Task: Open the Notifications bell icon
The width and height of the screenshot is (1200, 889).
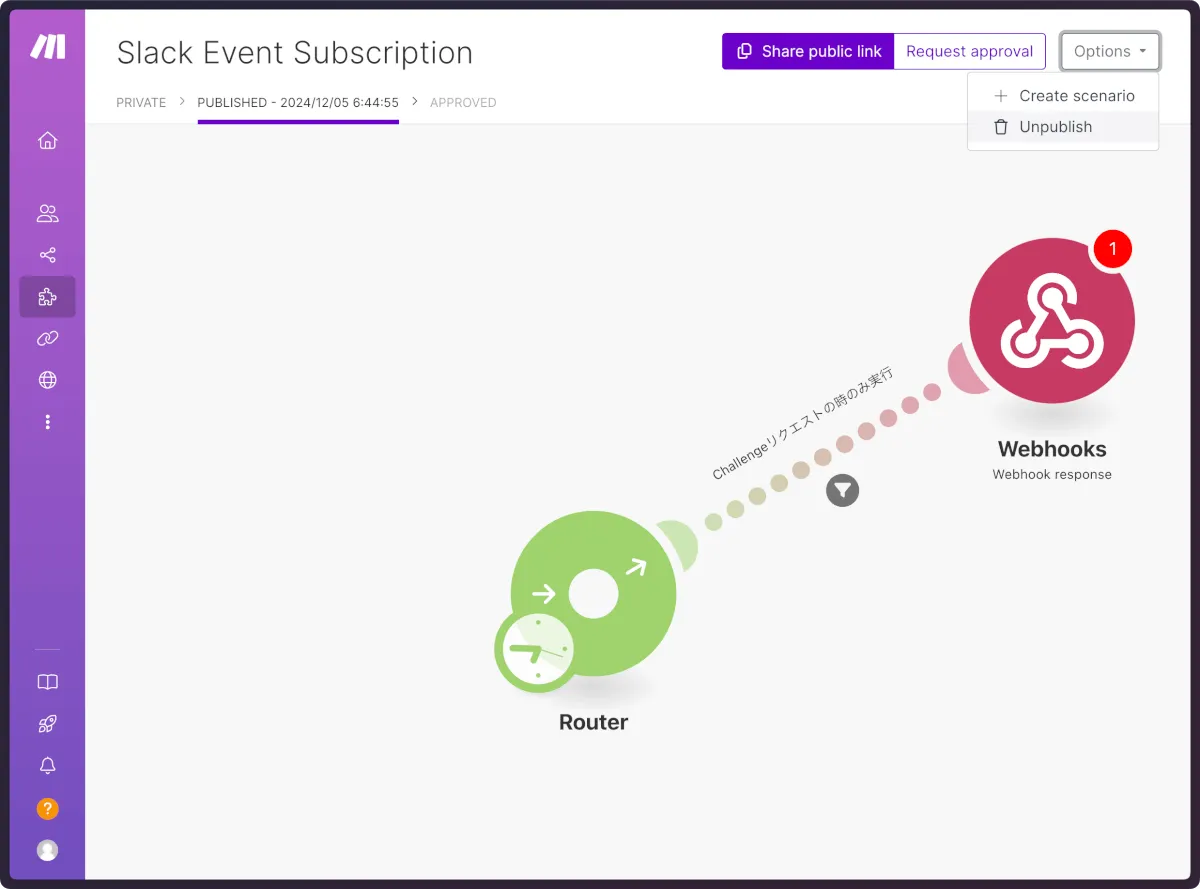Action: point(47,766)
